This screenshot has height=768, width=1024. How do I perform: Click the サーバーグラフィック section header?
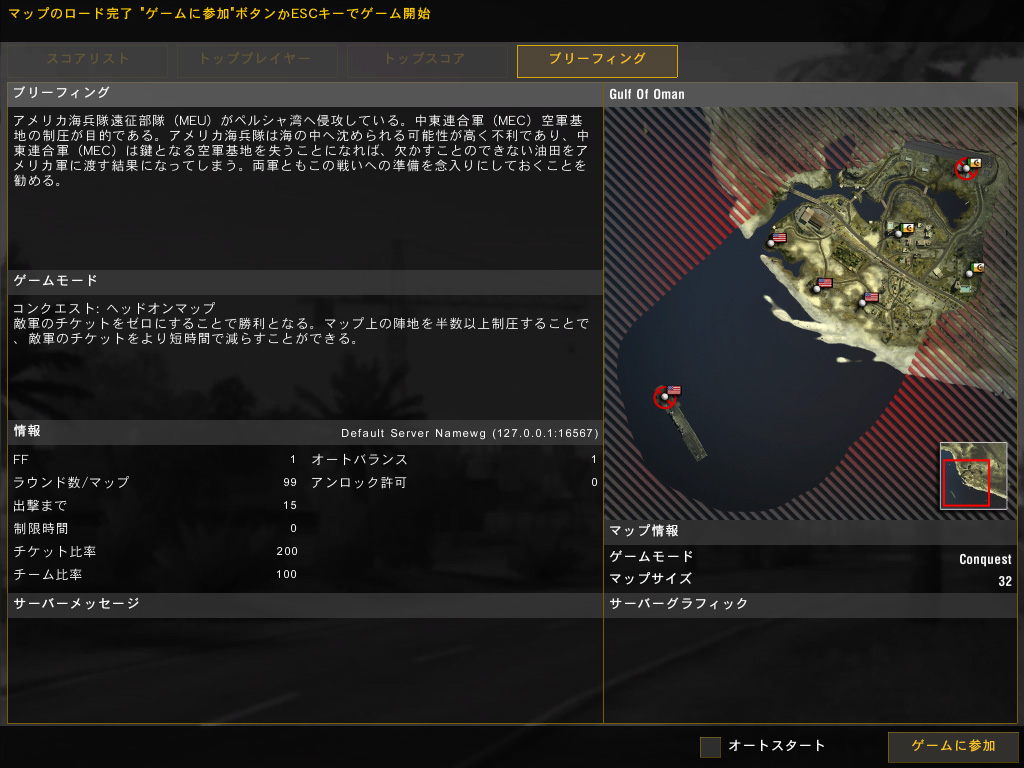pos(679,603)
